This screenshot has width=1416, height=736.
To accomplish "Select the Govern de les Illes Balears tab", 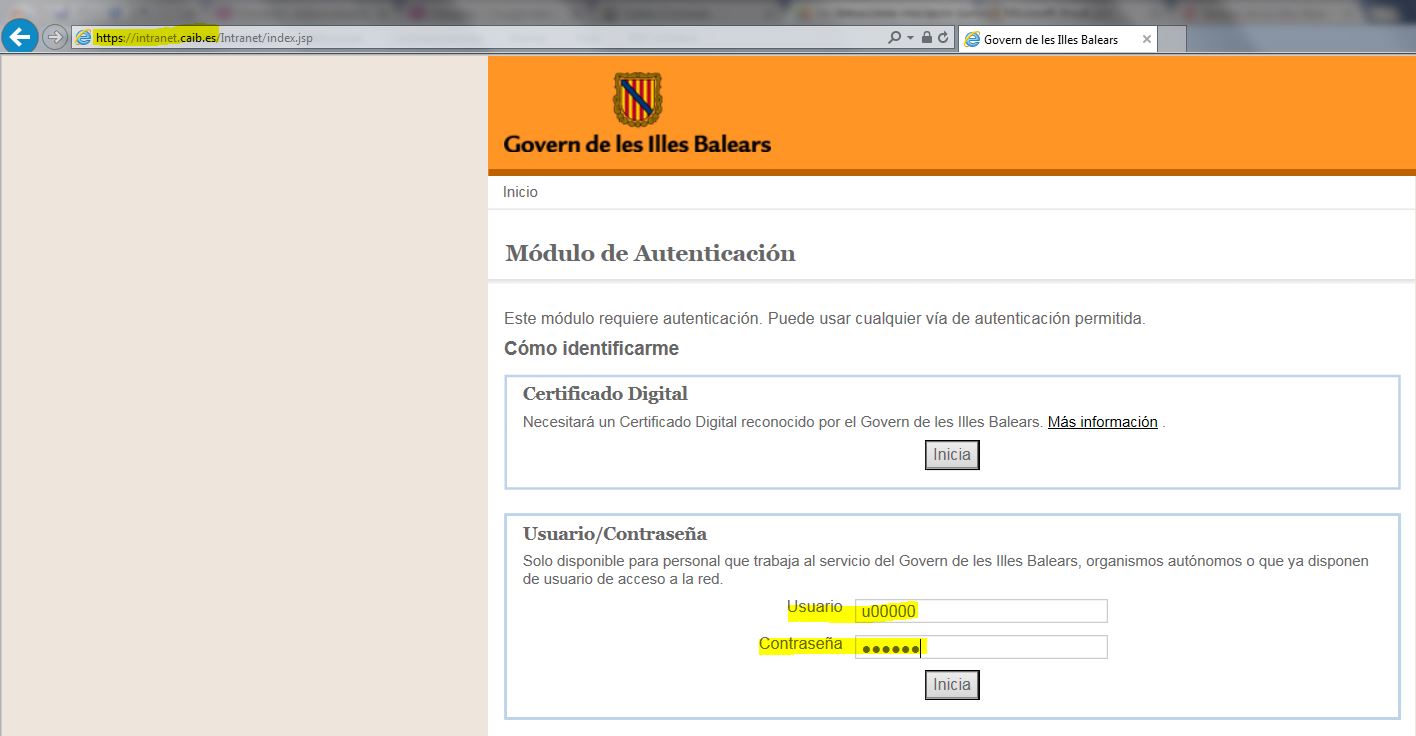I will tap(1058, 40).
